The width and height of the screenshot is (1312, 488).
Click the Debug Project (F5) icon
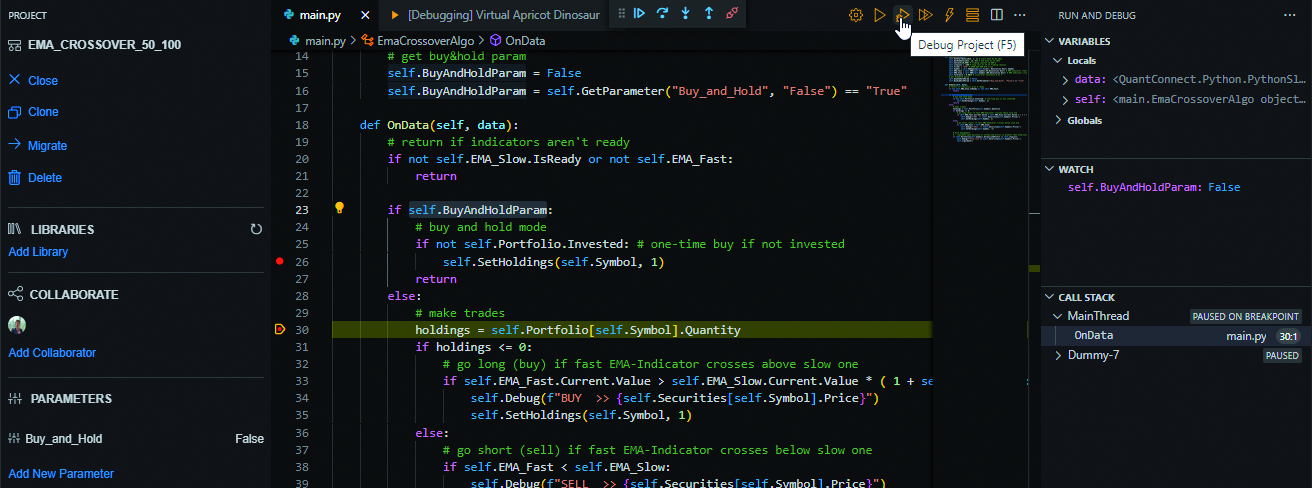point(902,15)
